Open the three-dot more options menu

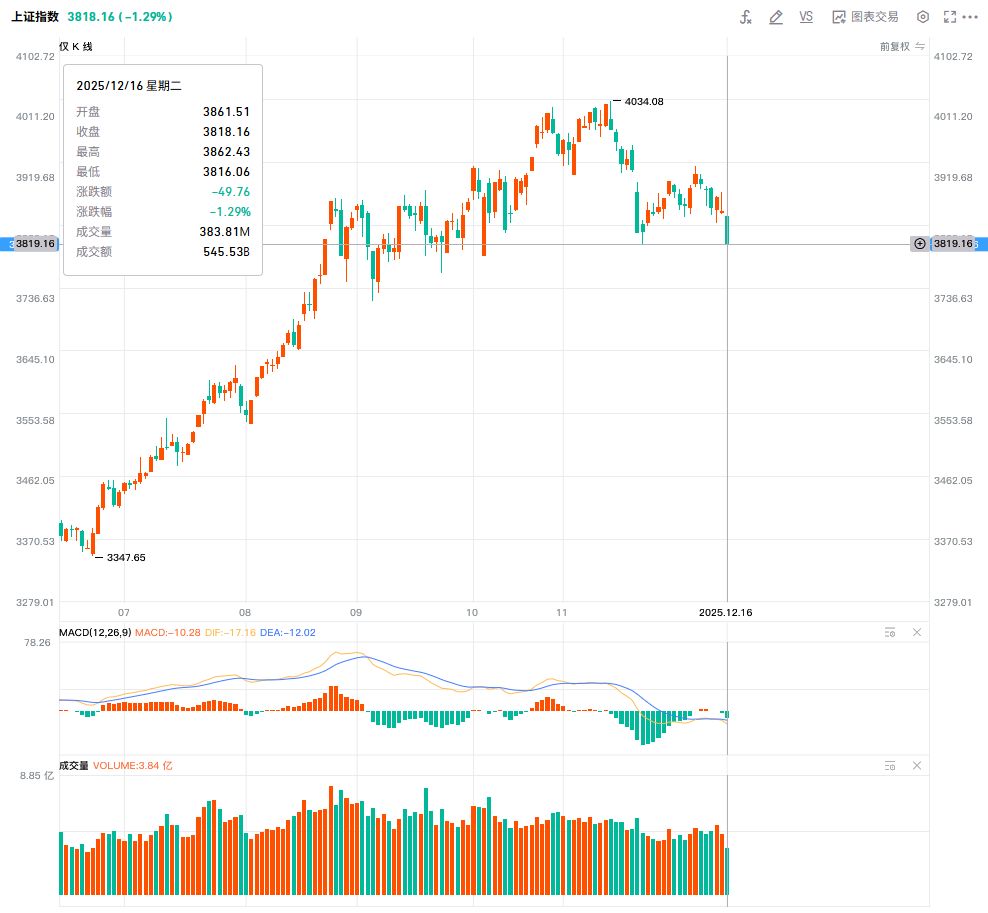coord(970,17)
